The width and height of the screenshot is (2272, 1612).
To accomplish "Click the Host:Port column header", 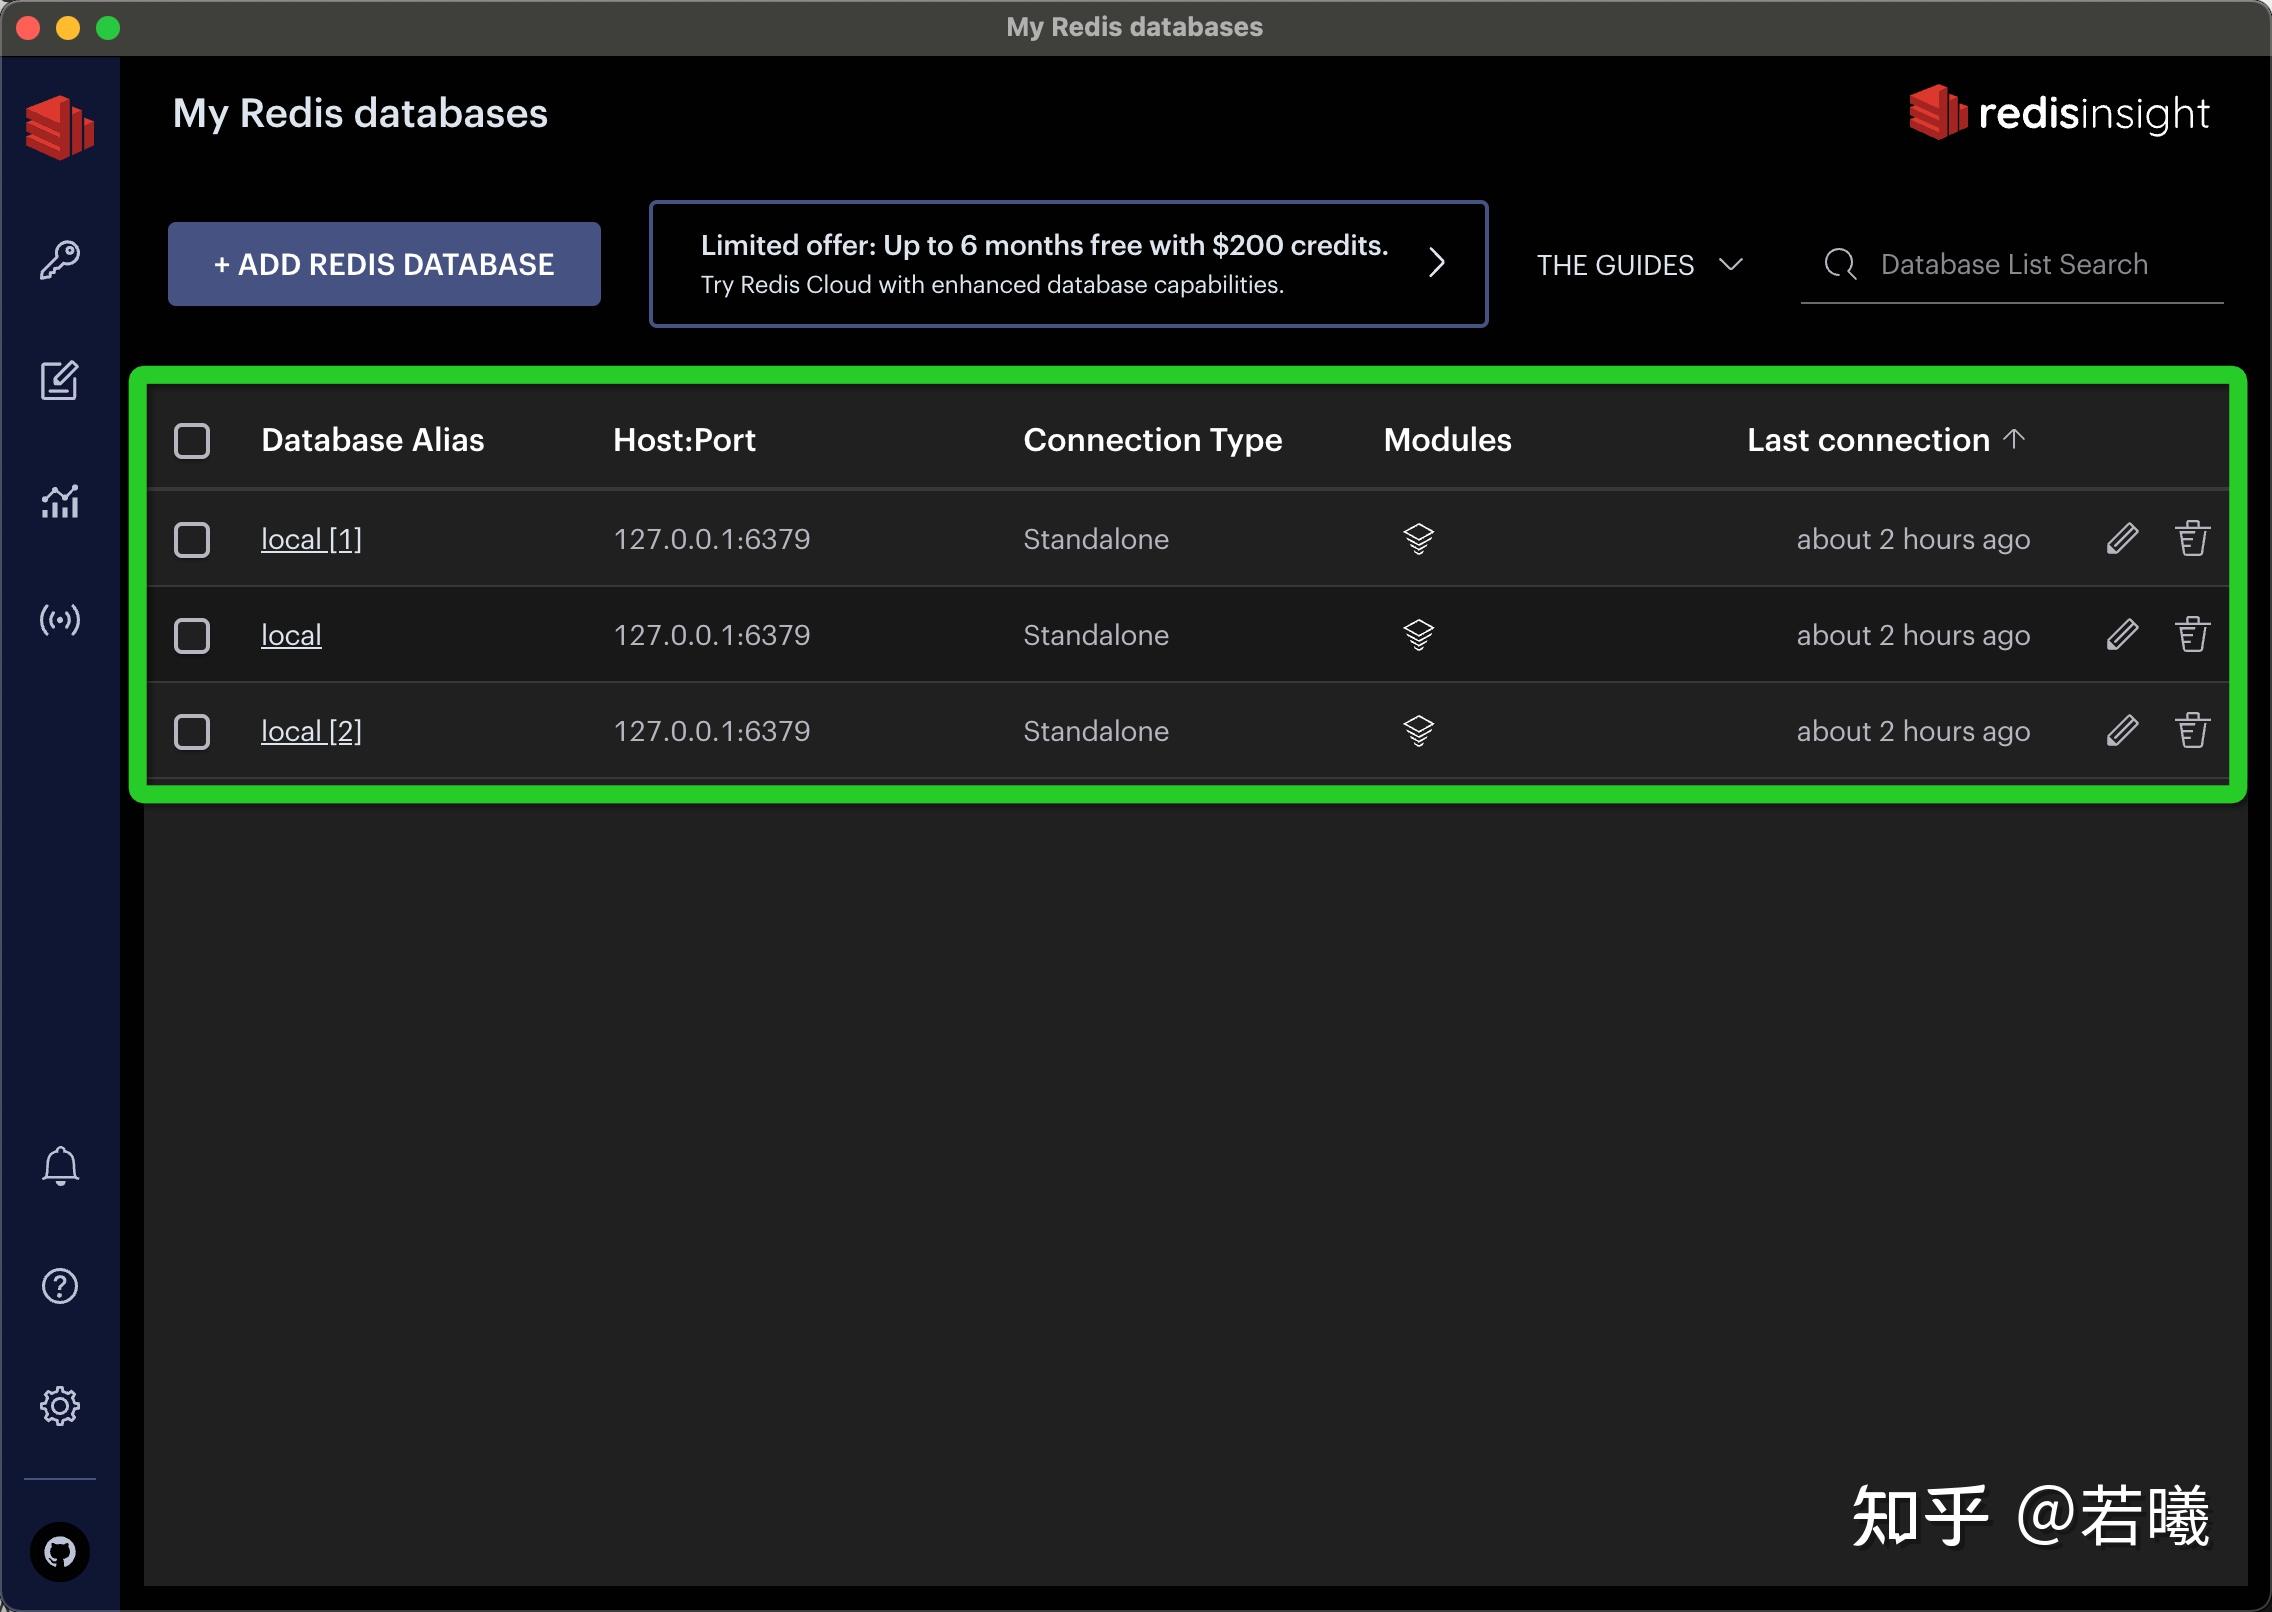I will tap(684, 440).
